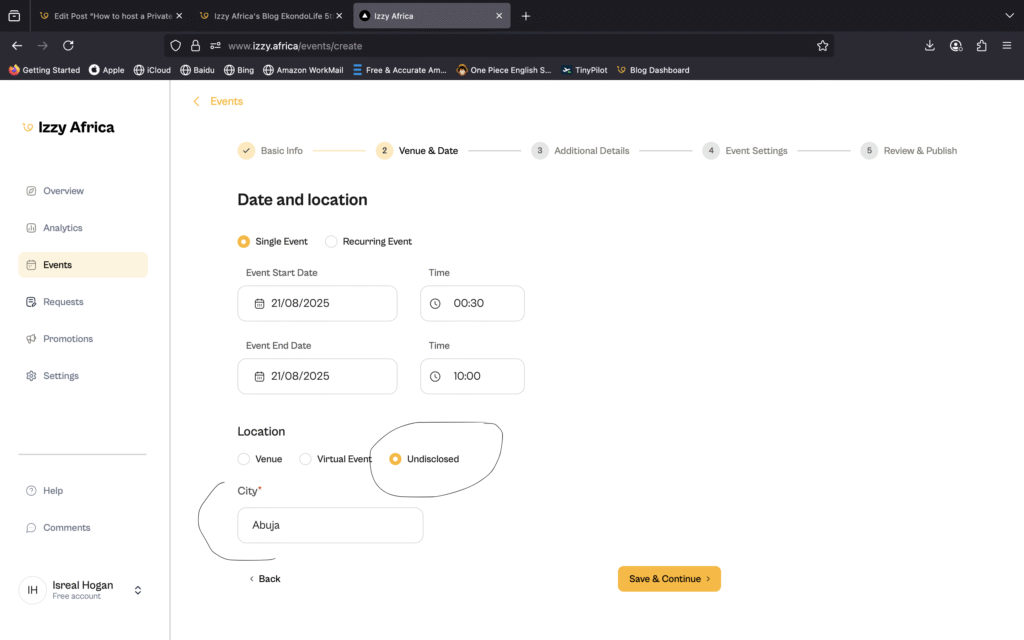Click the City input field containing Abuja
1024x640 pixels.
pos(330,525)
